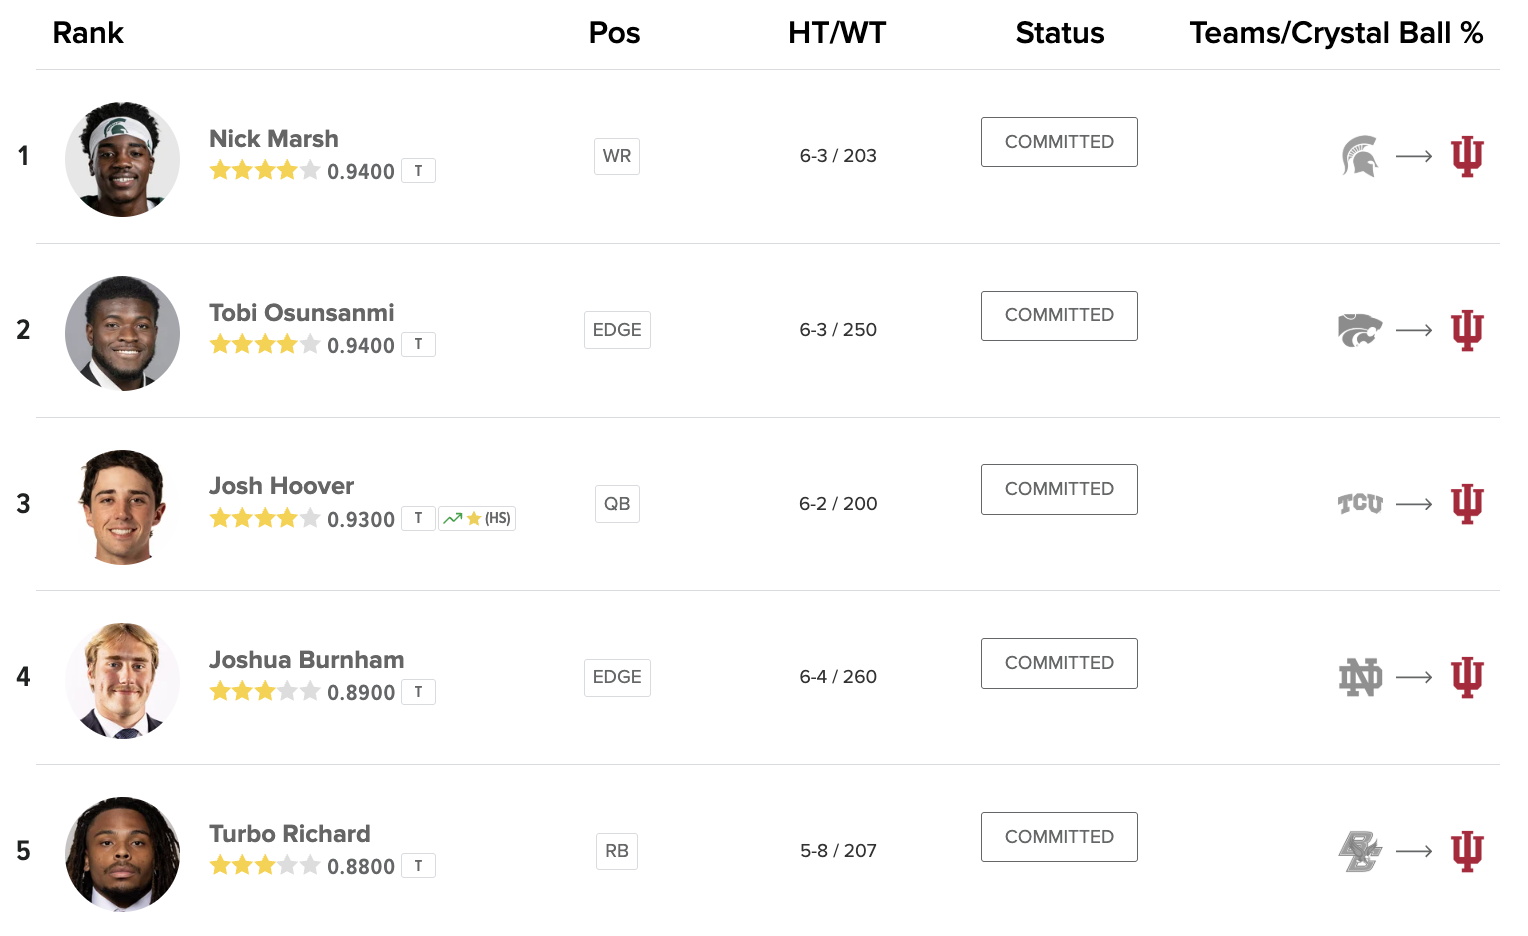Click the Boston College logo
The height and width of the screenshot is (936, 1528).
1360,851
